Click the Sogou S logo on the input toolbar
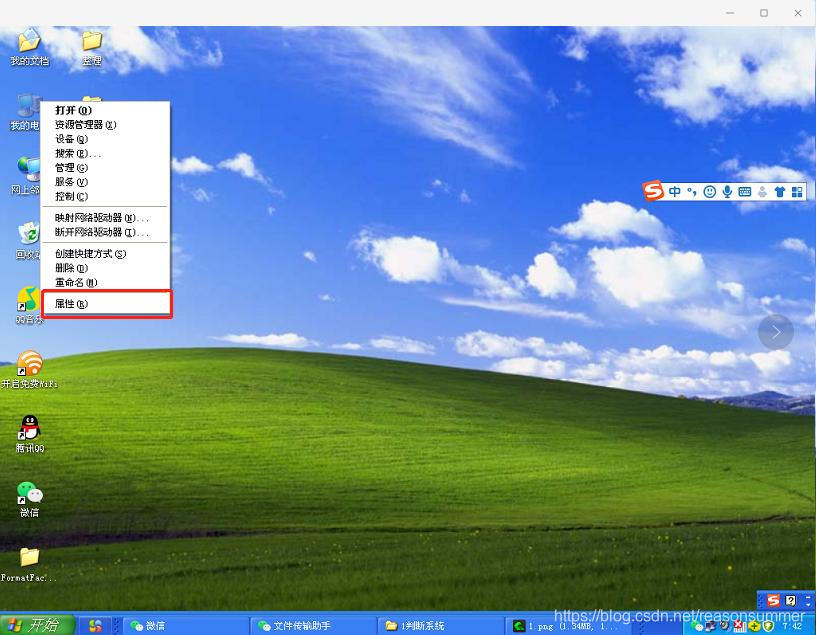Viewport: 816px width, 635px height. (x=653, y=191)
